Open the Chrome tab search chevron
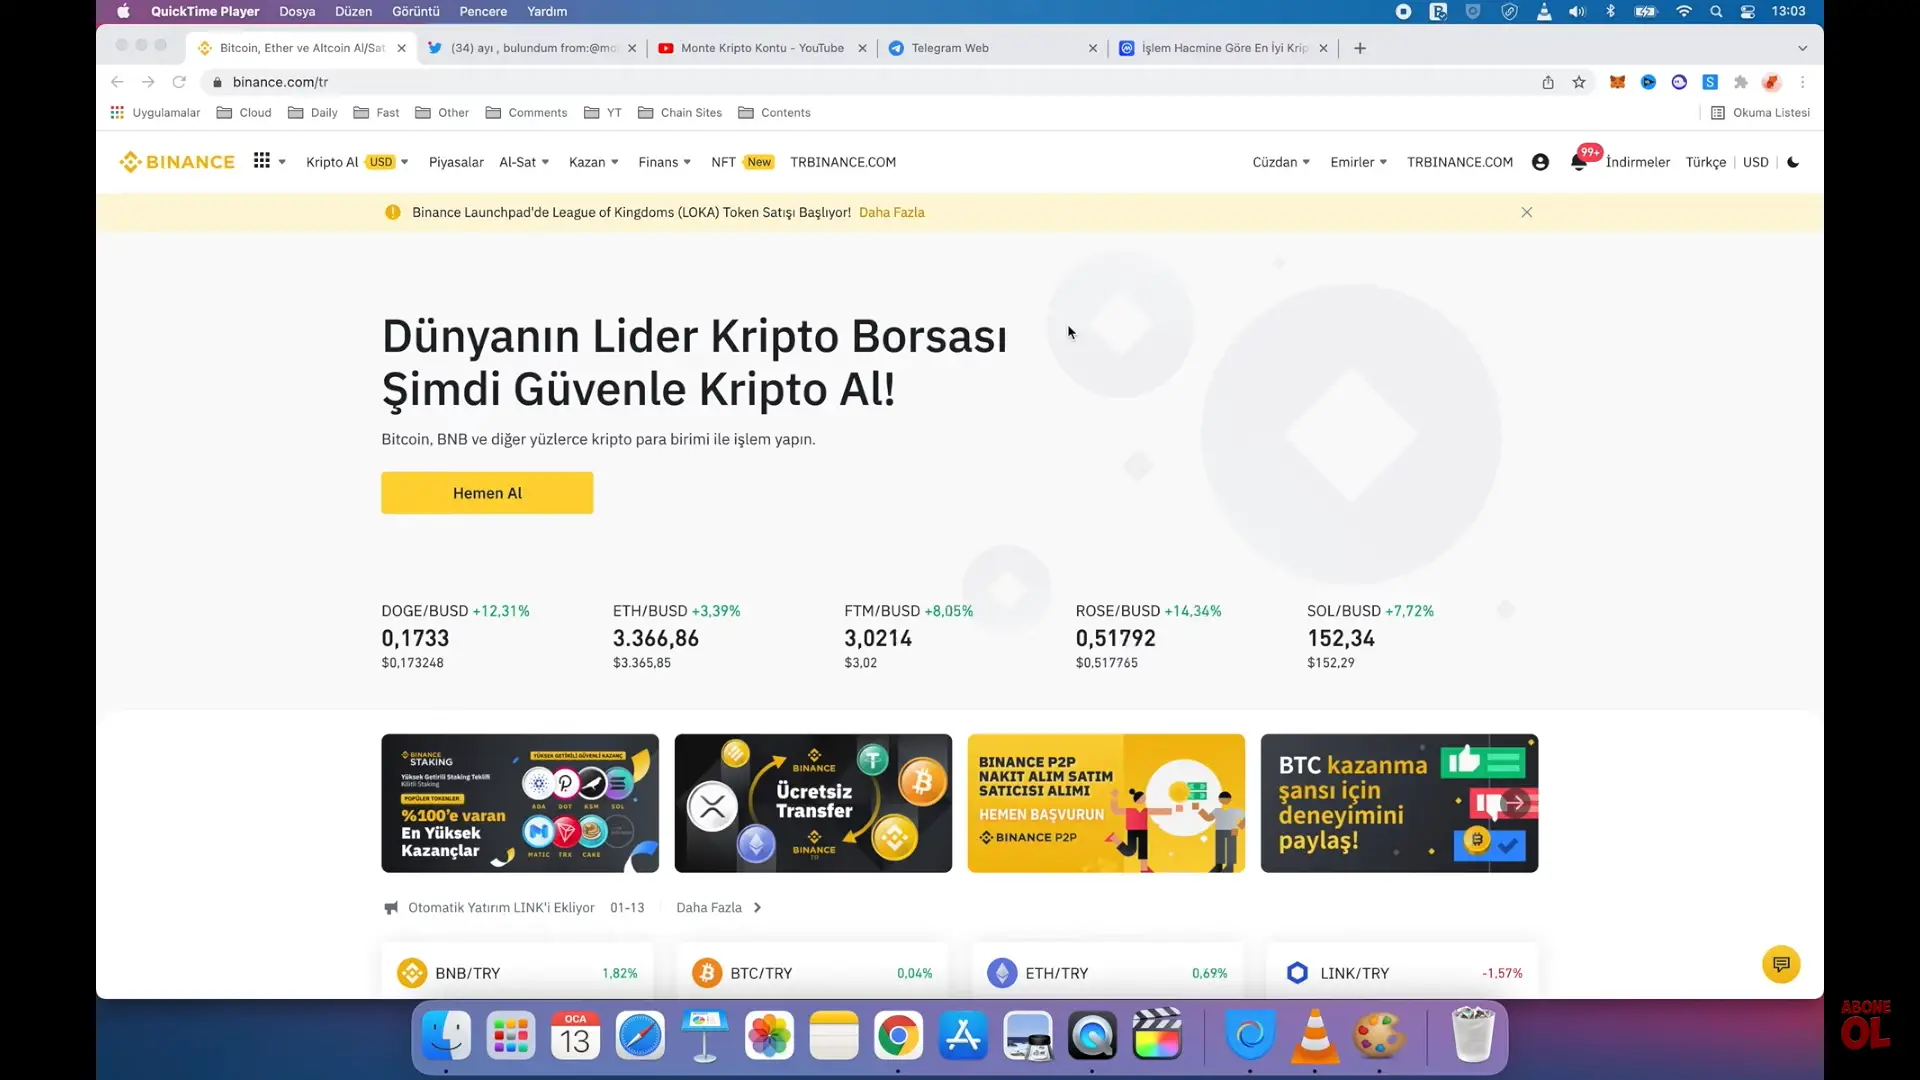This screenshot has height=1080, width=1920. pyautogui.click(x=1802, y=48)
